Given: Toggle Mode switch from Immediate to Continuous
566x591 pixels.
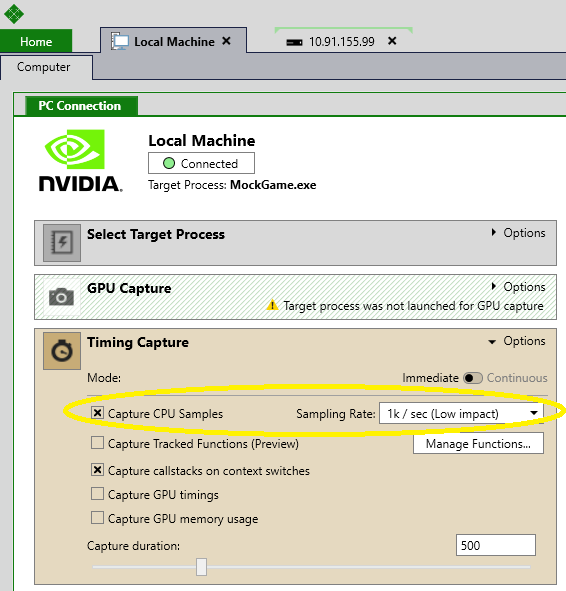Looking at the screenshot, I should [x=473, y=378].
